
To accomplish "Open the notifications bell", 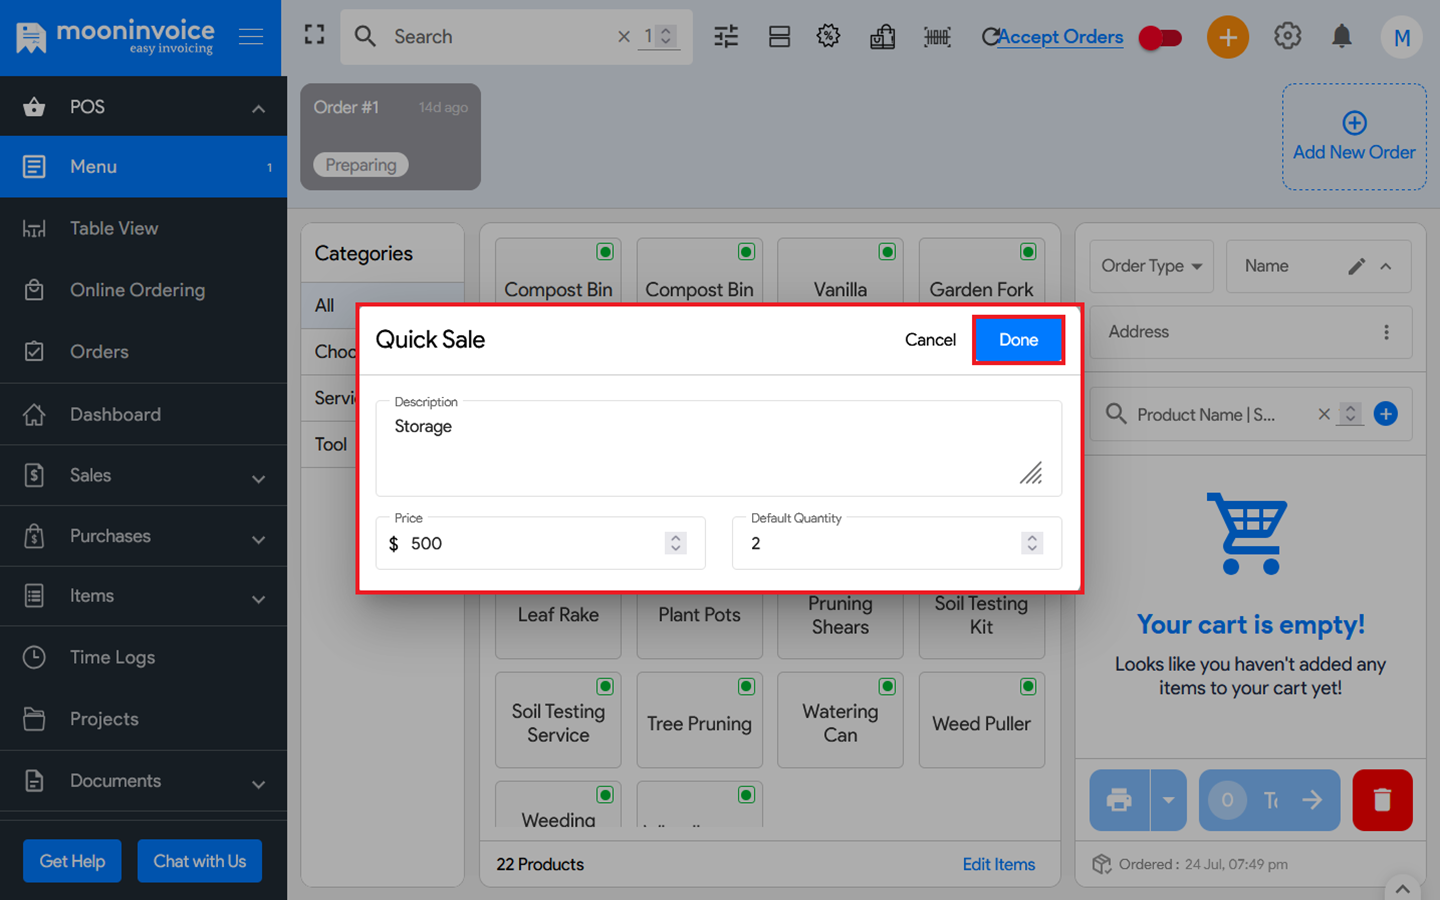I will [x=1341, y=37].
